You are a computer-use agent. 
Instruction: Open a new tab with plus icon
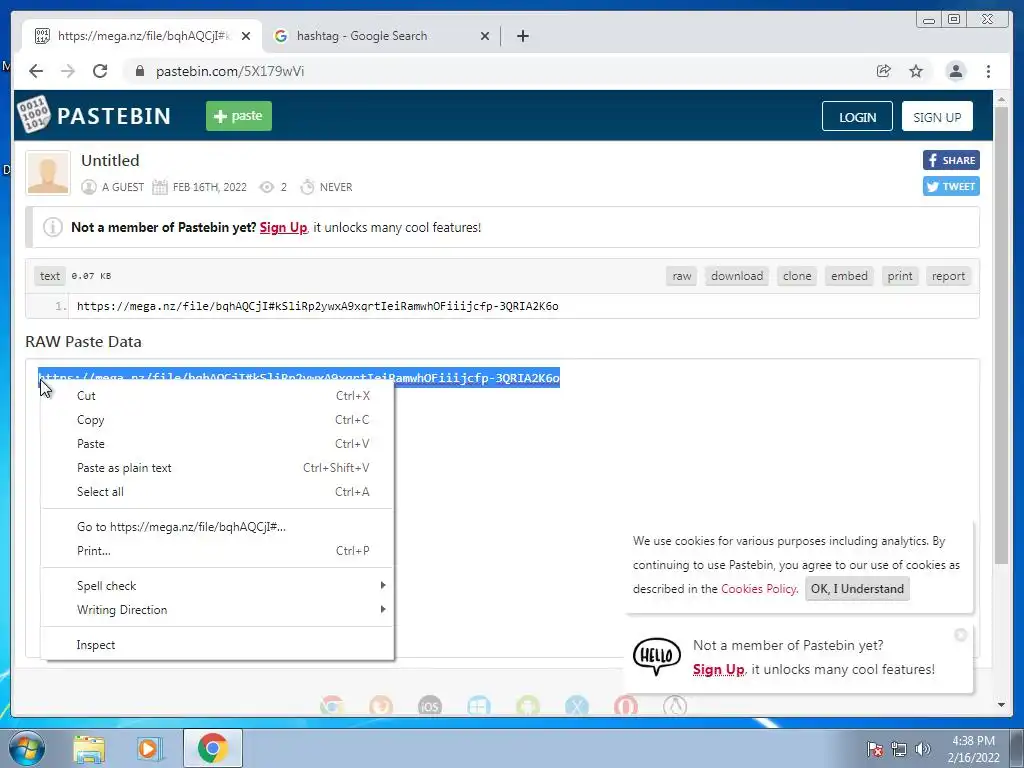click(x=522, y=36)
